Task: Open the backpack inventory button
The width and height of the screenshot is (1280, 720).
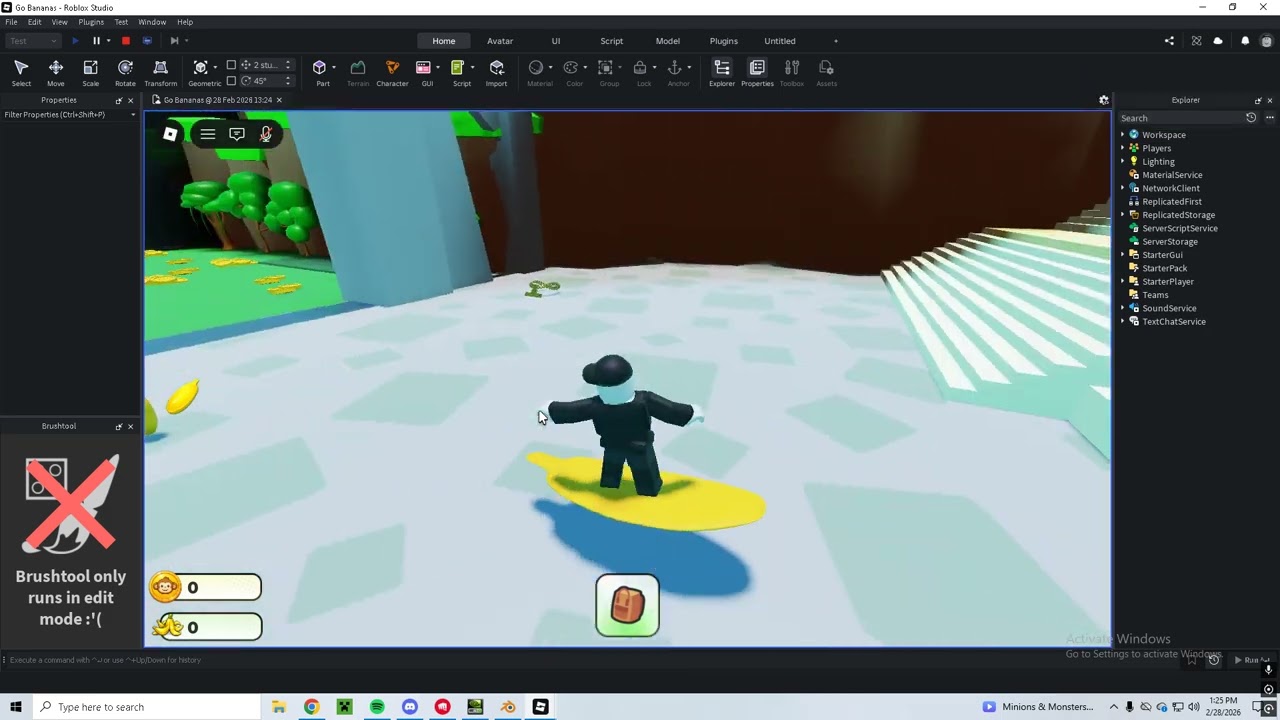Action: (628, 605)
